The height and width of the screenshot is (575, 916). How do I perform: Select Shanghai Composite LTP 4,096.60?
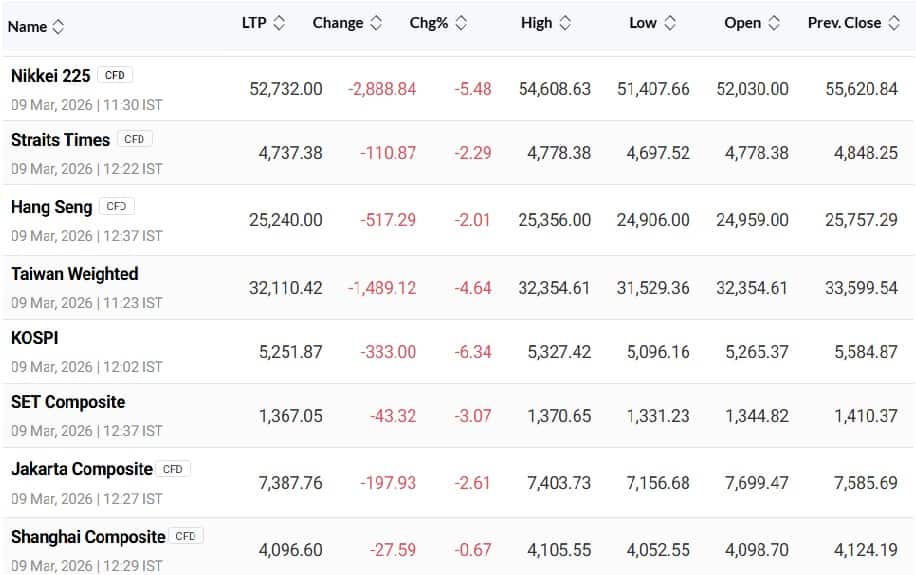[x=290, y=550]
